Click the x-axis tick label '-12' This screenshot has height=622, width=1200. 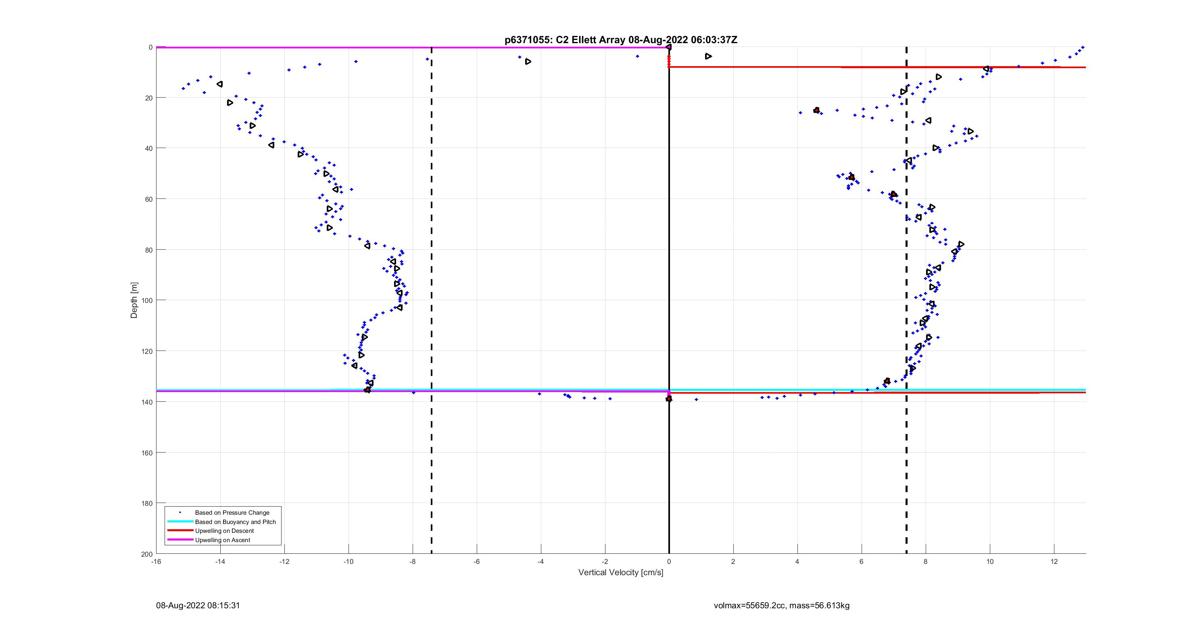[x=284, y=562]
